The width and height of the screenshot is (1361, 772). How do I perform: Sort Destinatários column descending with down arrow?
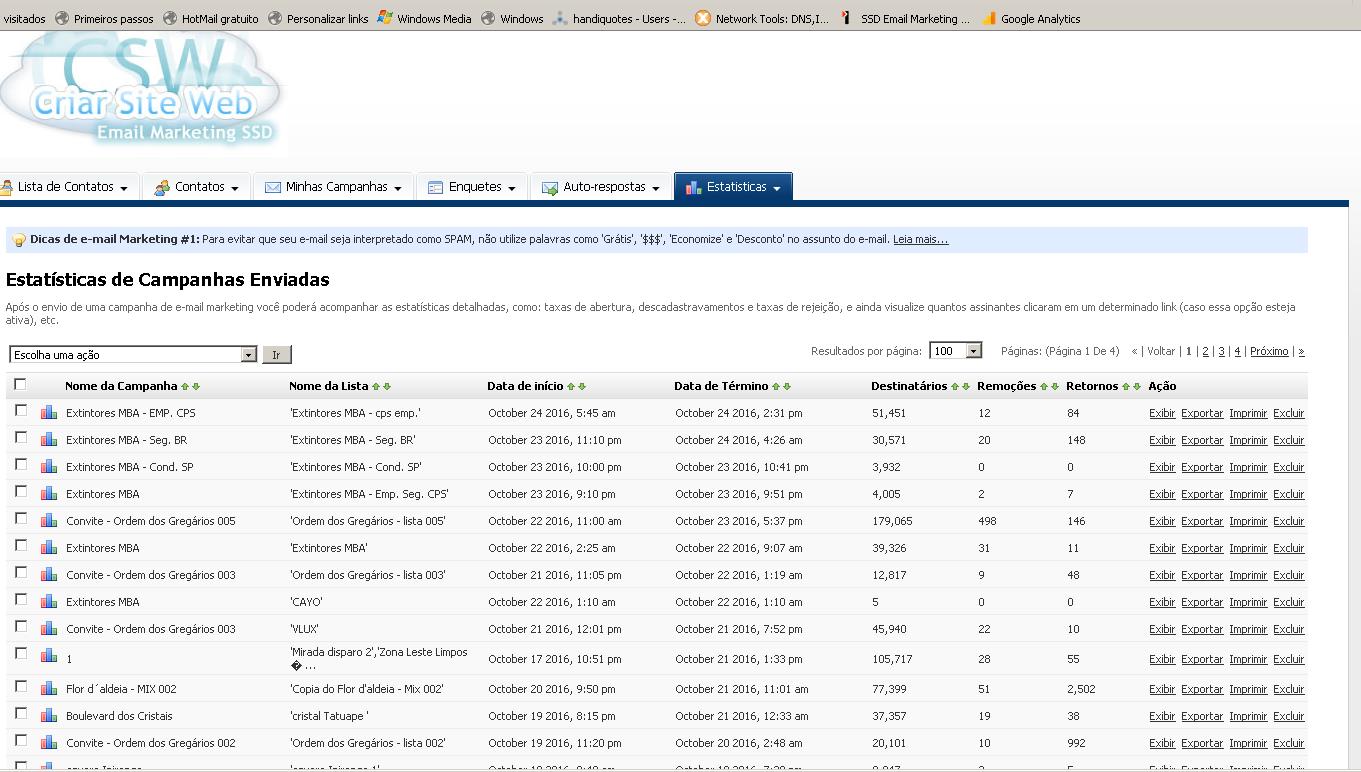[967, 386]
